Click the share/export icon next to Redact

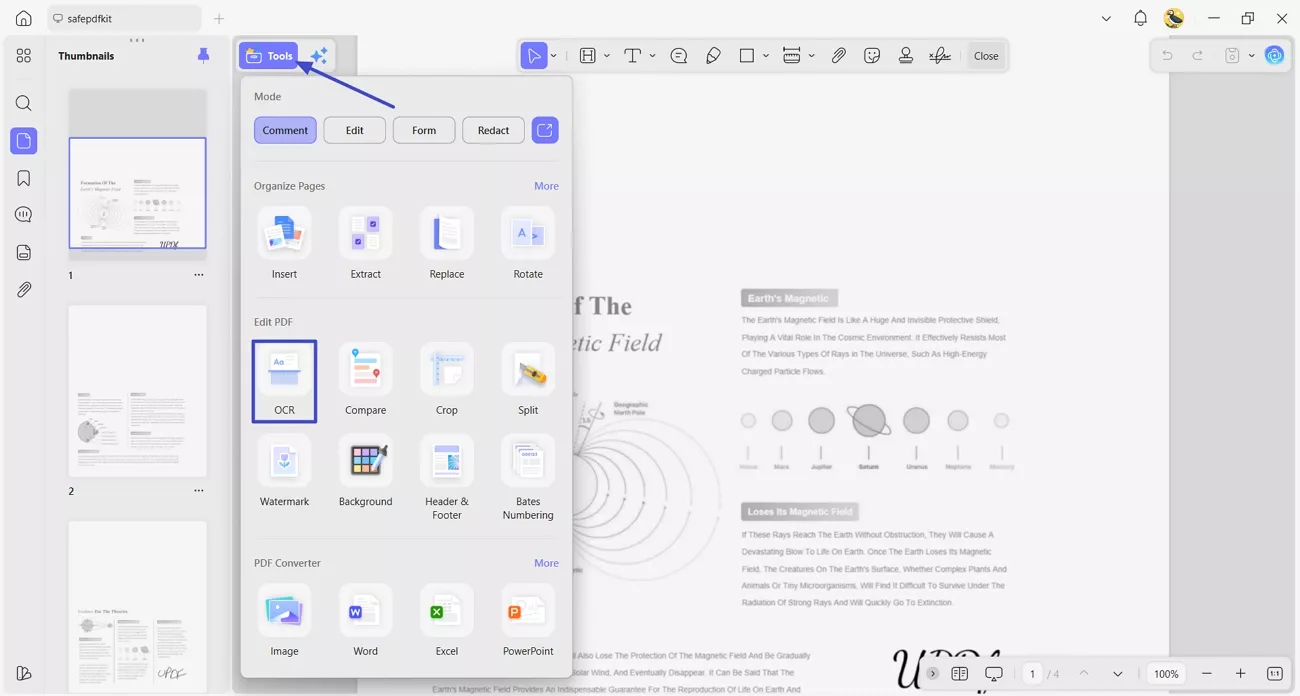tap(545, 130)
